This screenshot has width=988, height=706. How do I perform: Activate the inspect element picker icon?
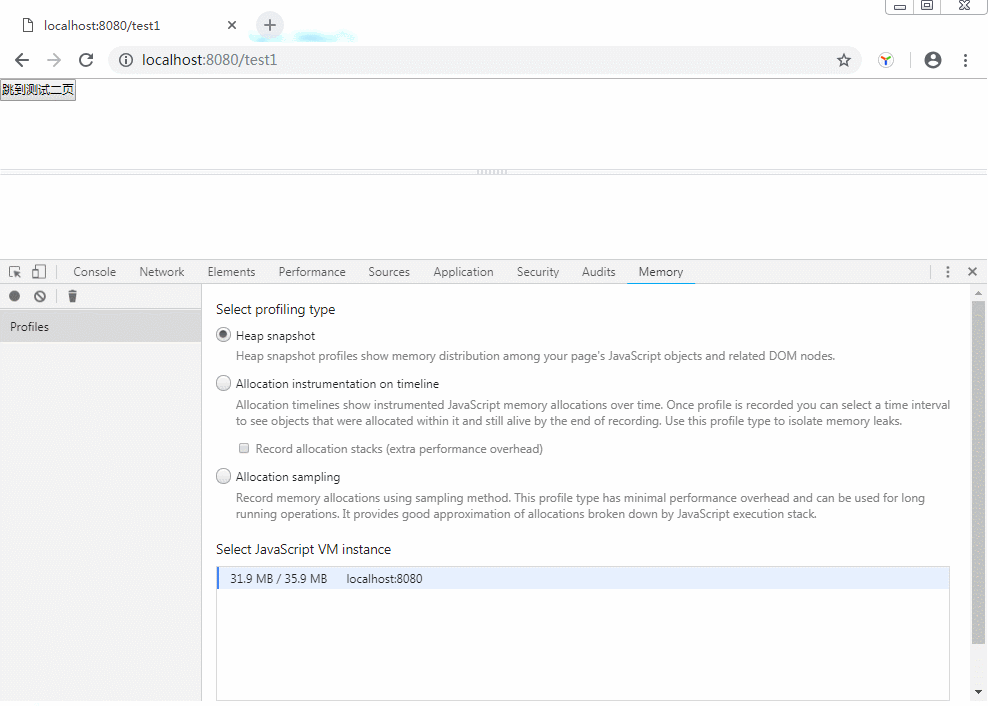click(15, 272)
